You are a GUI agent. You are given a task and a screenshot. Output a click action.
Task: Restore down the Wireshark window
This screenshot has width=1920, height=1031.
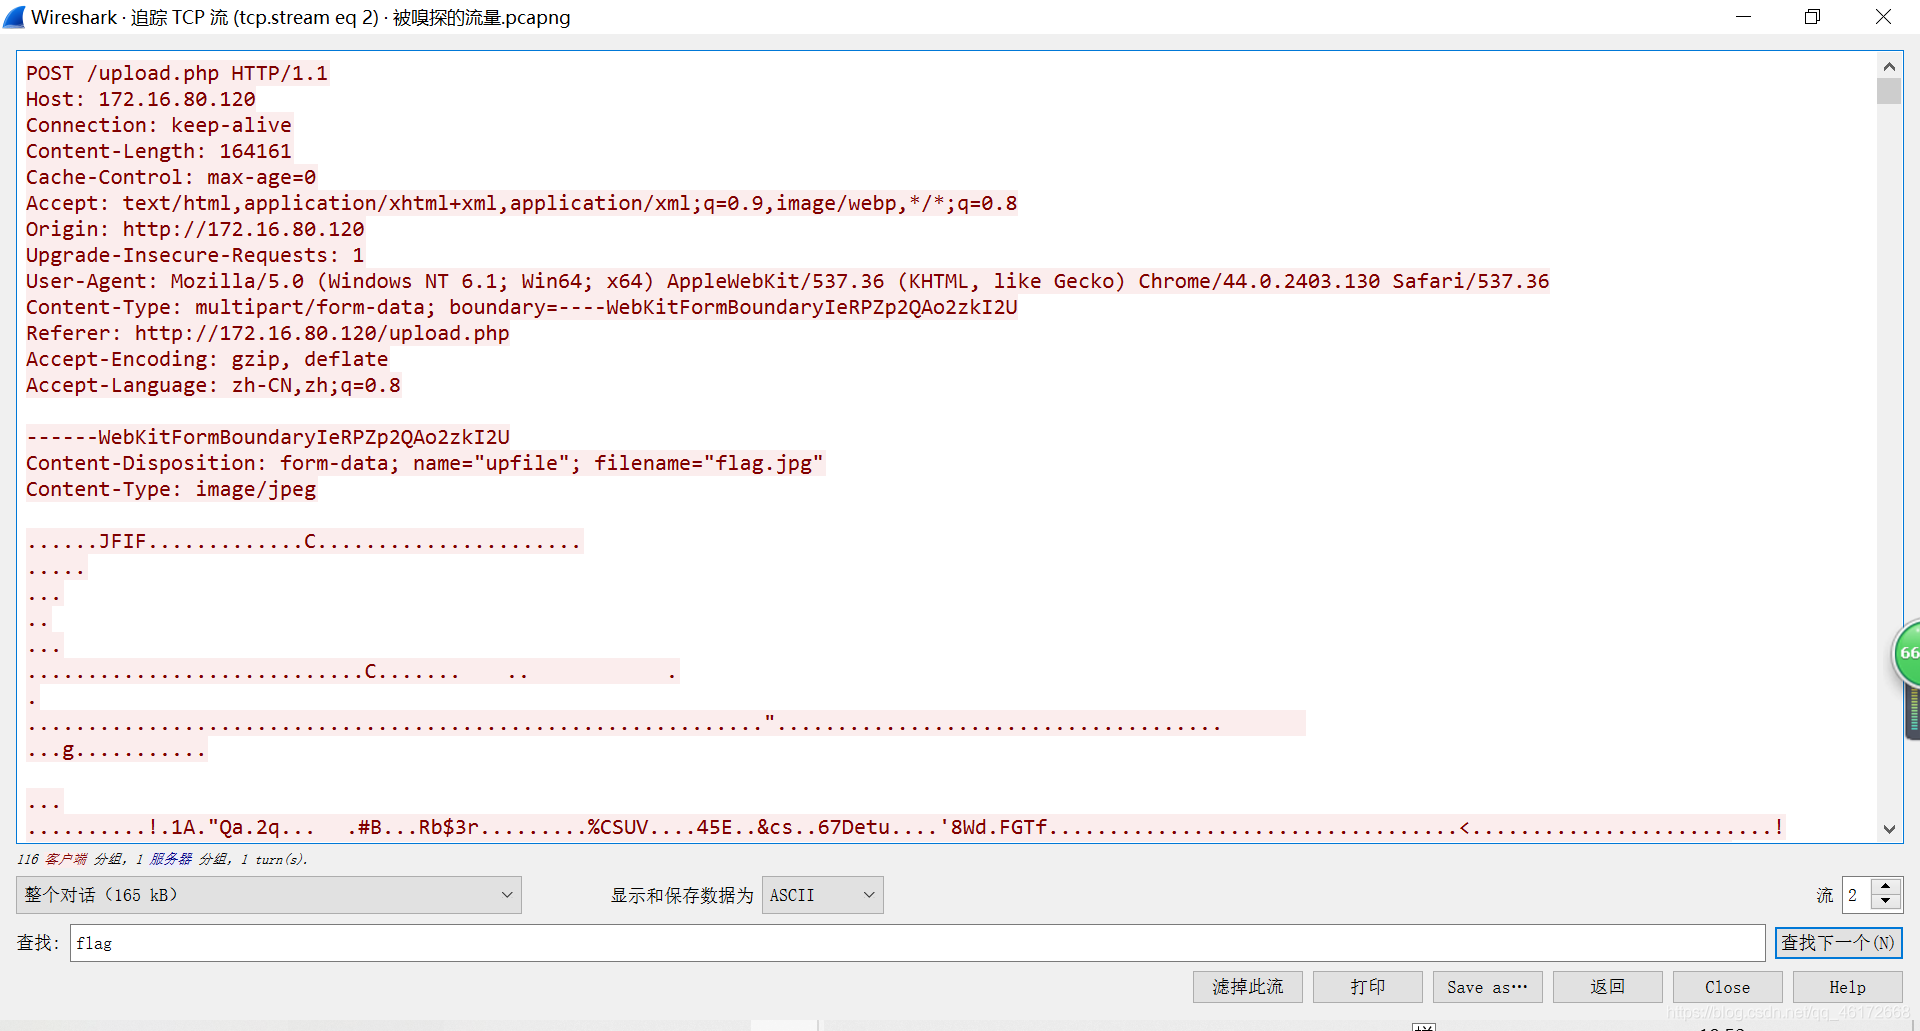(x=1812, y=17)
